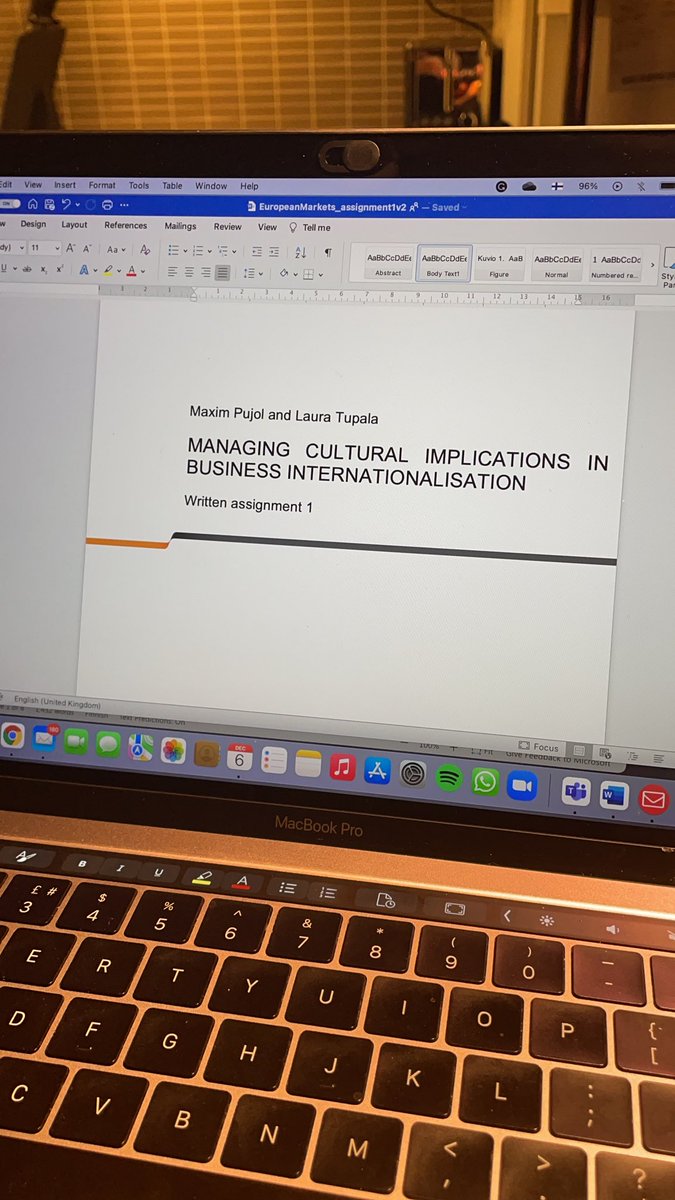This screenshot has width=675, height=1200.
Task: Decrease paragraph indent
Action: [x=257, y=251]
